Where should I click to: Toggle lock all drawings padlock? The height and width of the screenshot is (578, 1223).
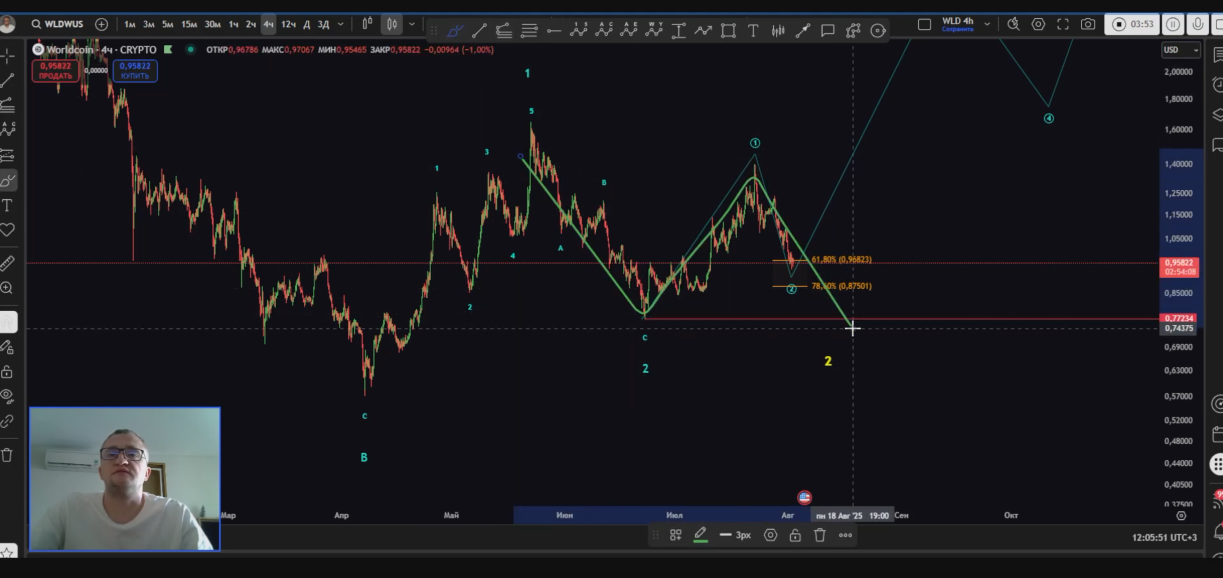7,371
